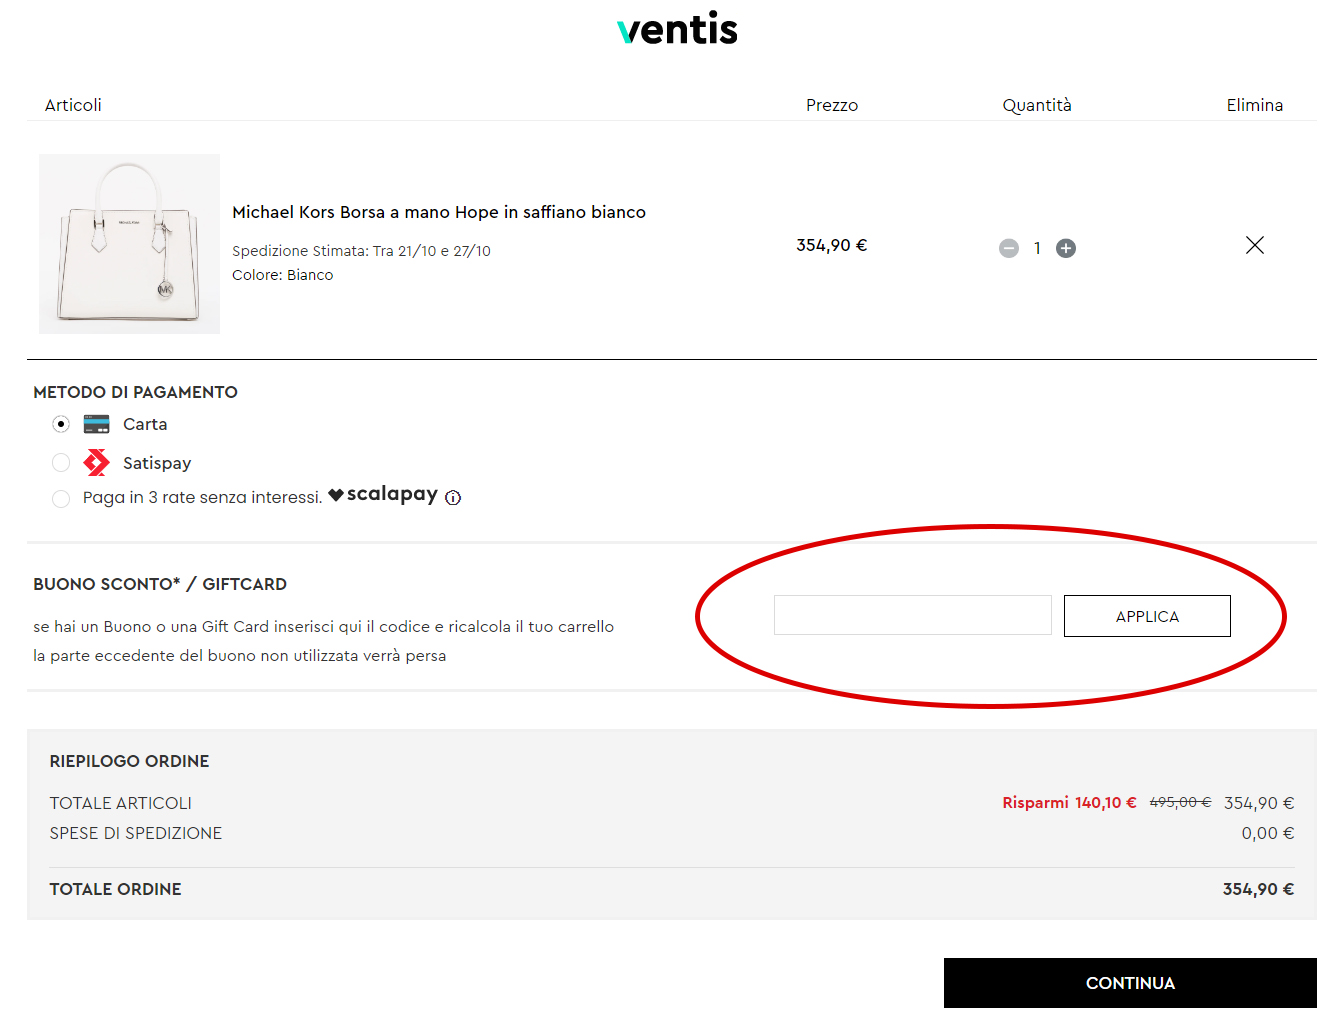Click the Scalapay heart logo

336,493
